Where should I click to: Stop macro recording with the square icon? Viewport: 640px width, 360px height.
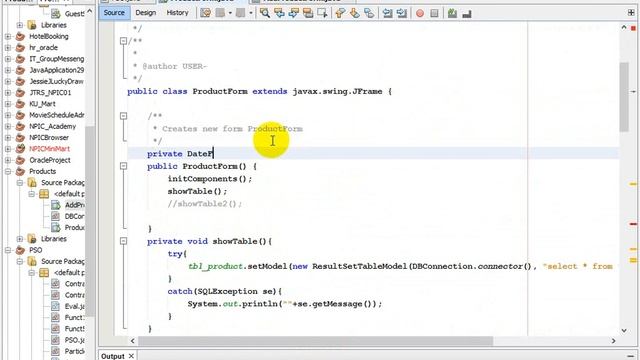pos(434,13)
